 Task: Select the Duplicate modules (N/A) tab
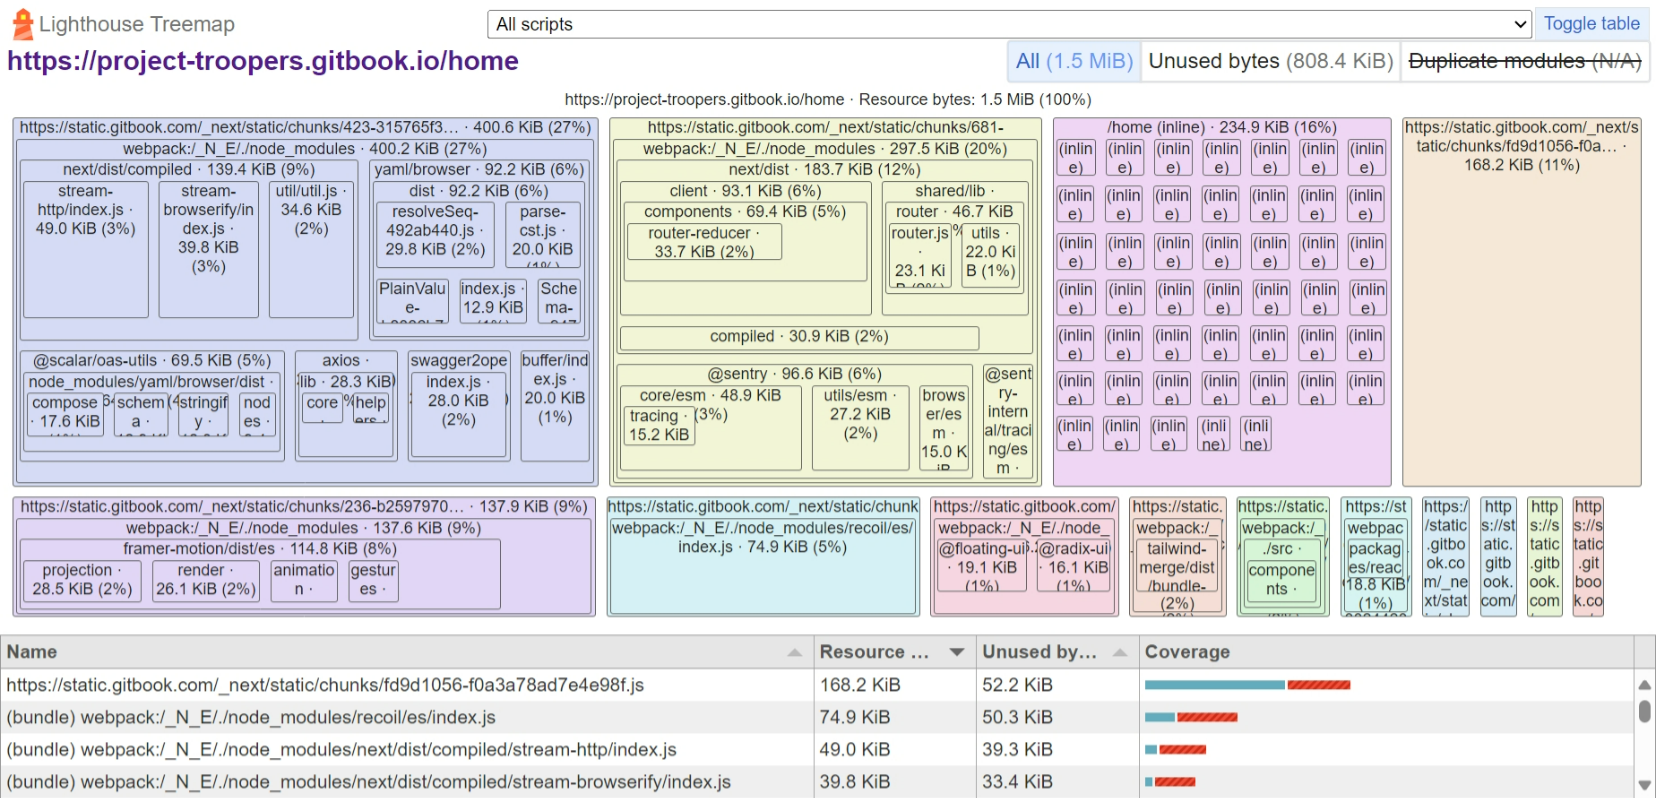click(x=1524, y=61)
